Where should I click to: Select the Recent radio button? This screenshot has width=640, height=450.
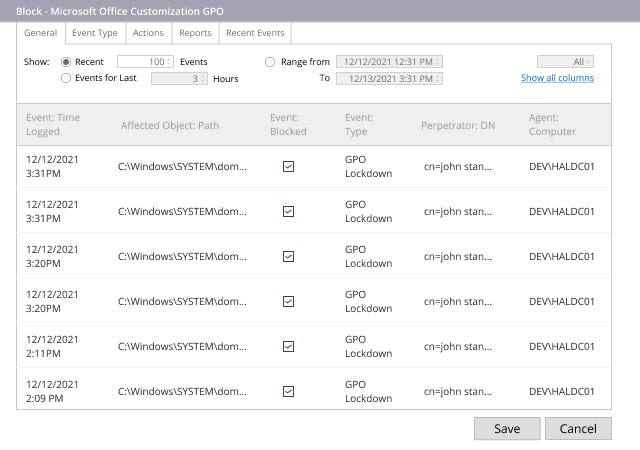pyautogui.click(x=67, y=62)
